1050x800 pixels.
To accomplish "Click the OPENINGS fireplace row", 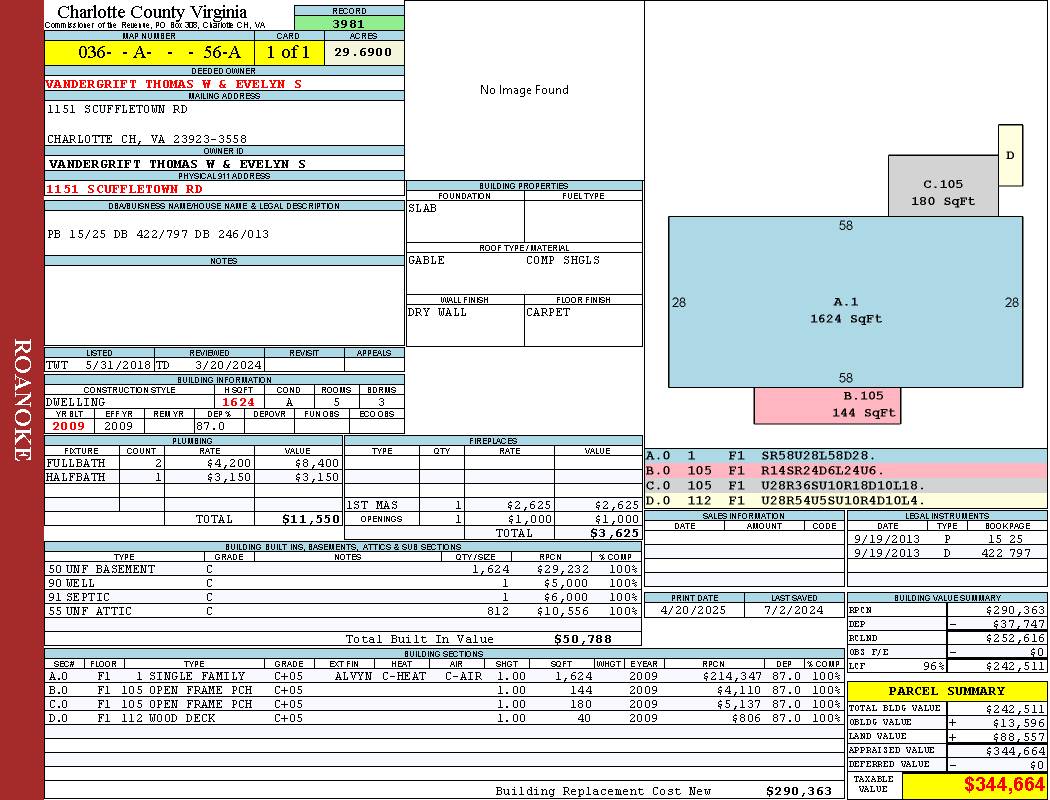I will tap(493, 519).
